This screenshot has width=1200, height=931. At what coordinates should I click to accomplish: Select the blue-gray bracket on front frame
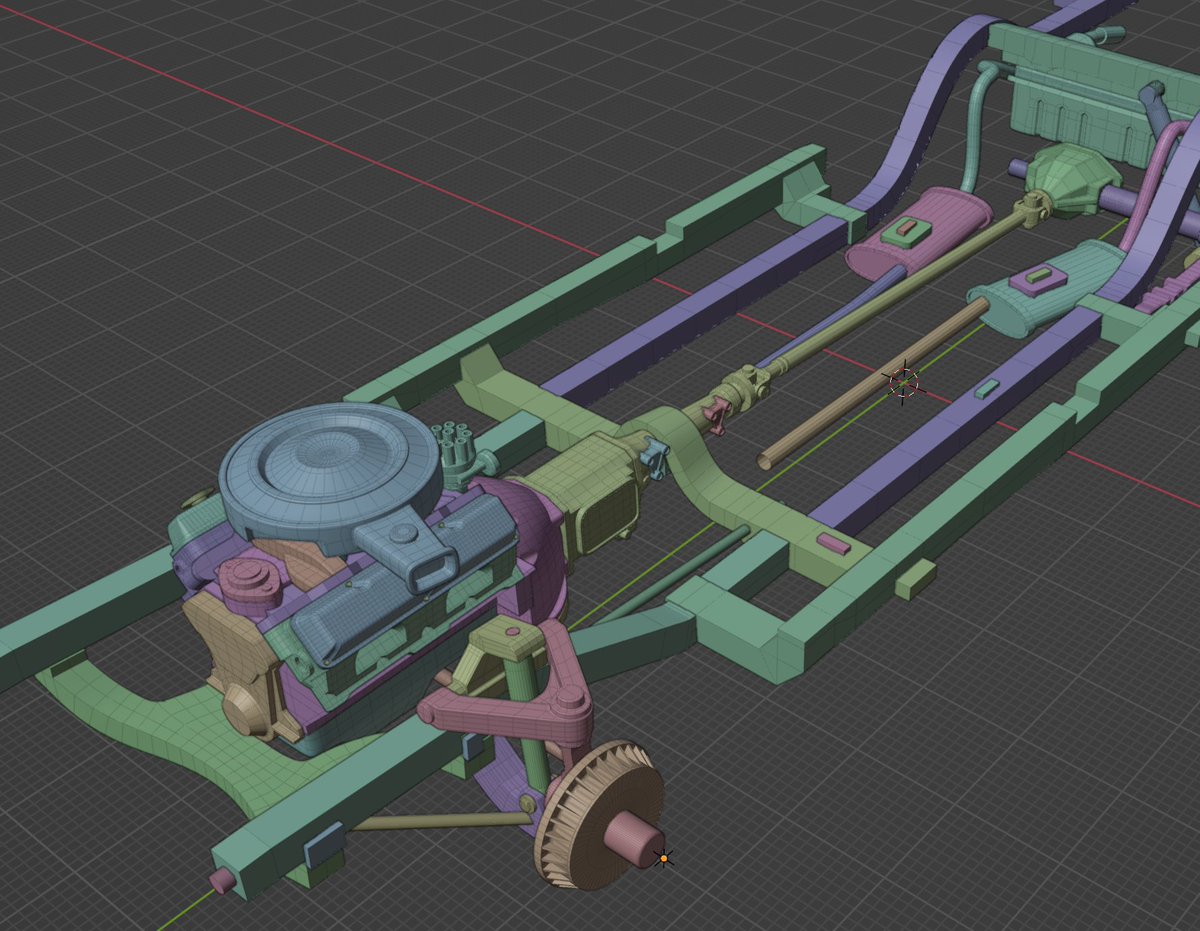click(x=324, y=845)
